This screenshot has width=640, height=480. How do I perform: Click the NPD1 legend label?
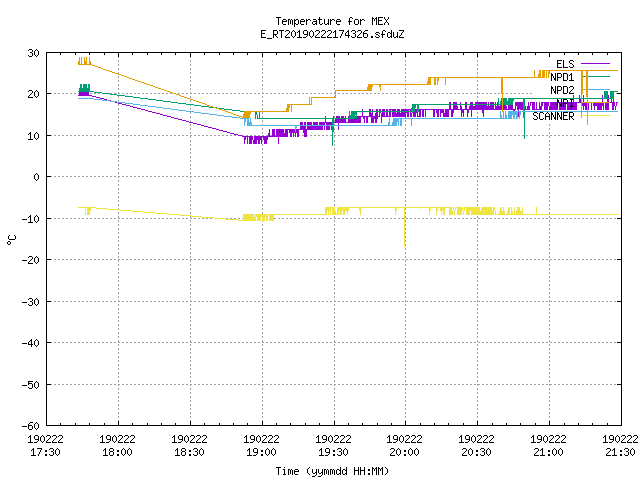tap(562, 77)
